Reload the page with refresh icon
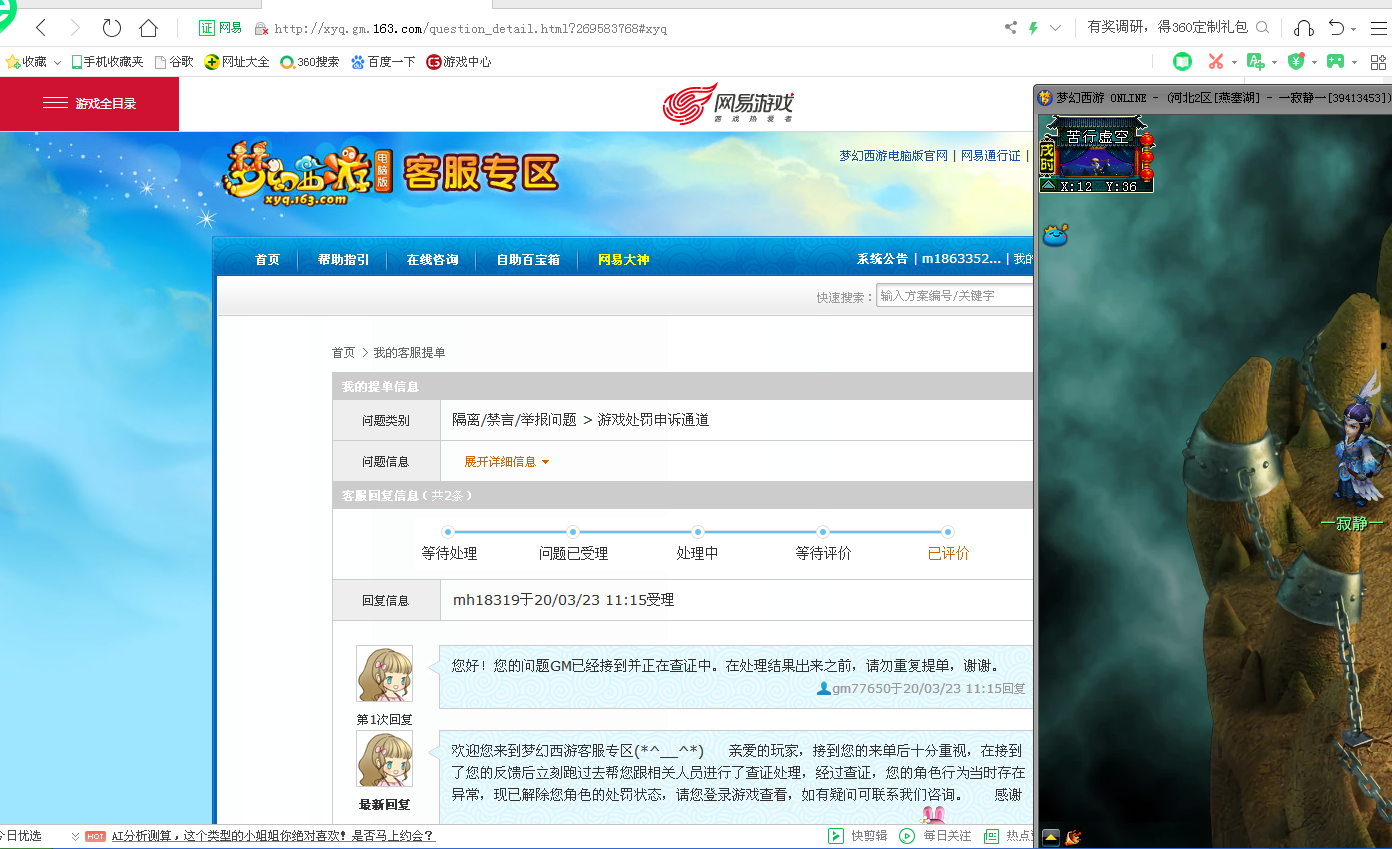The width and height of the screenshot is (1392, 849). click(111, 28)
